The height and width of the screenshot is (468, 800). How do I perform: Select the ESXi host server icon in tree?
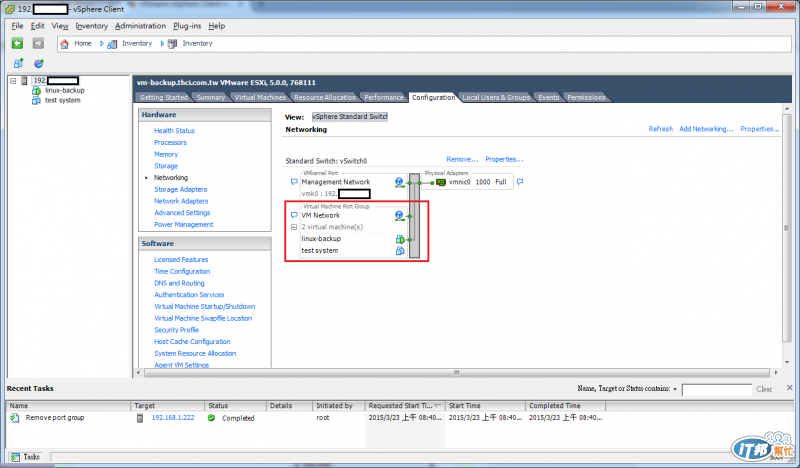(24, 81)
